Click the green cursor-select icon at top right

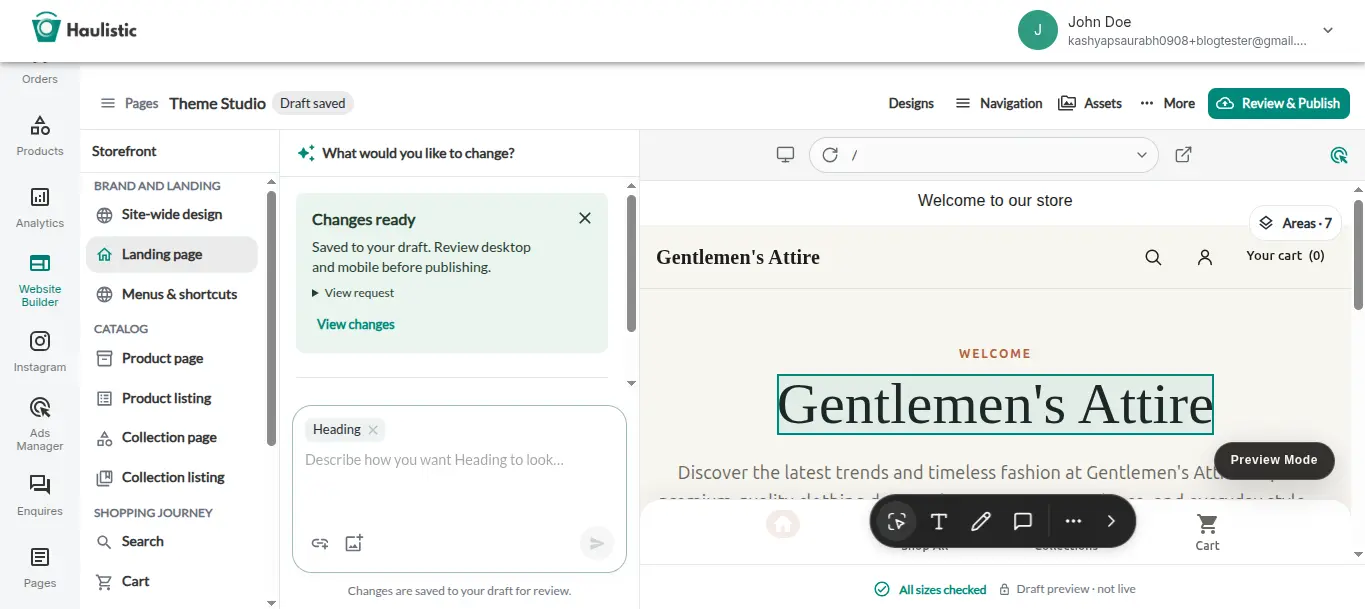1340,155
